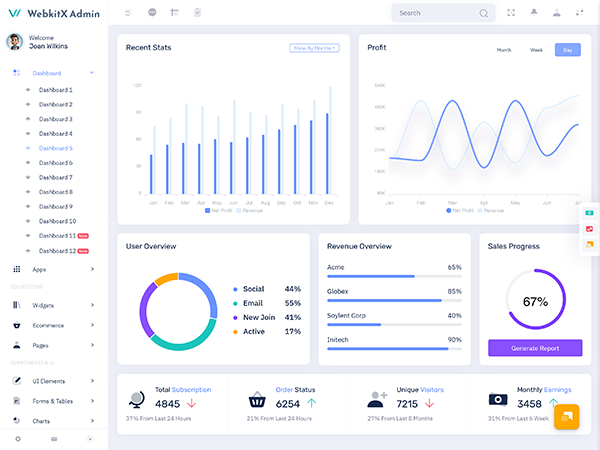Toggle Revenue legend in Recent Stats chart
Viewport: 600px width, 450px height.
[x=251, y=211]
